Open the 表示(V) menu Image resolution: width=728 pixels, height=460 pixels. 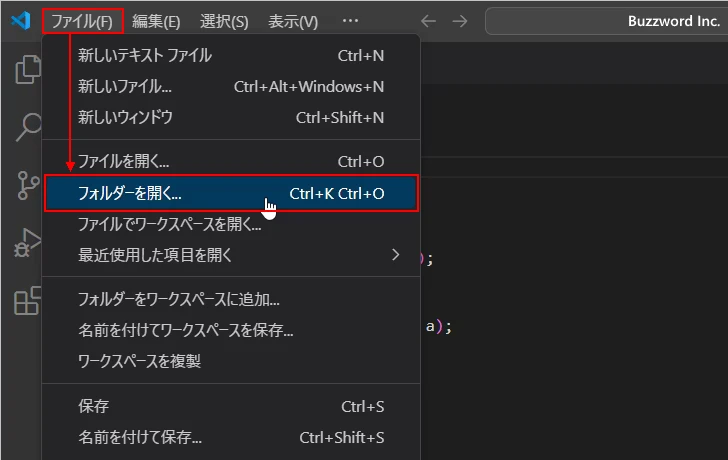pos(293,21)
